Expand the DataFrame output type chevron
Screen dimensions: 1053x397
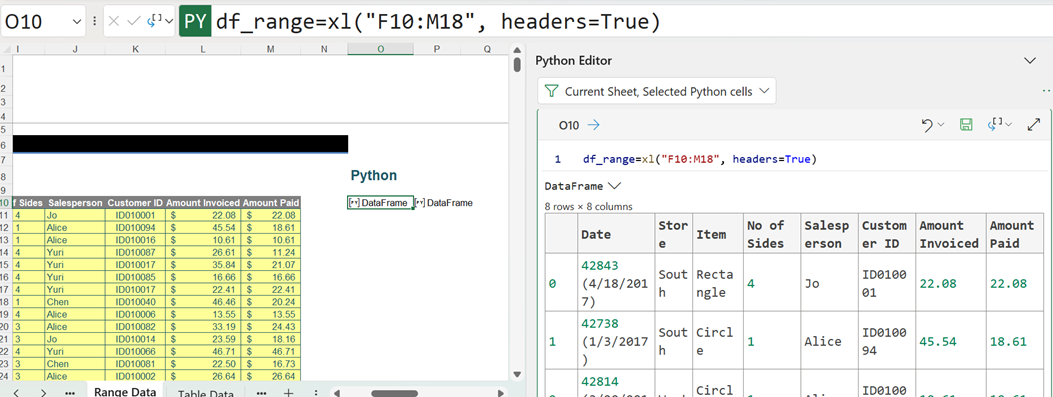[x=614, y=185]
